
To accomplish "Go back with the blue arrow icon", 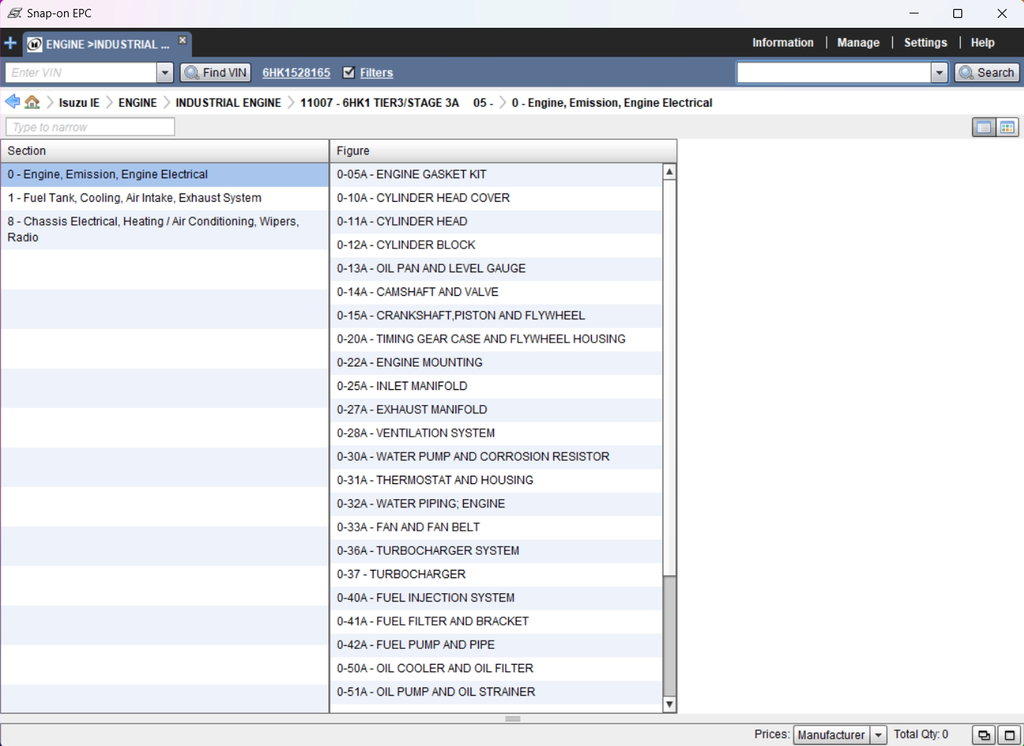I will (x=12, y=102).
